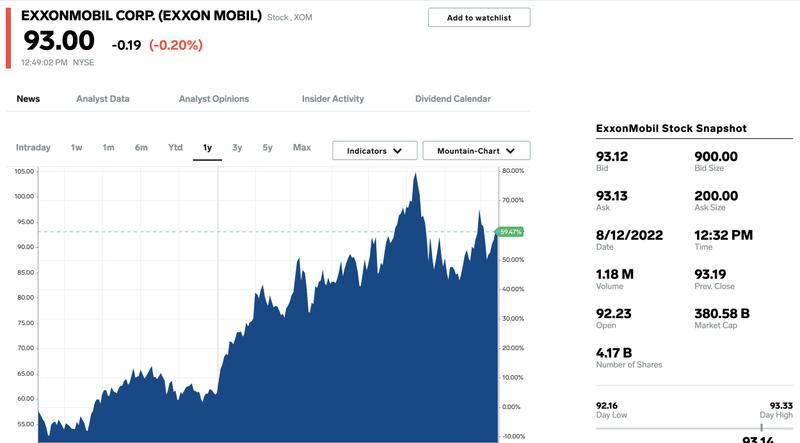Screen dimensions: 800x443
Task: Click the 105.00 y-axis label
Action: (x=24, y=171)
